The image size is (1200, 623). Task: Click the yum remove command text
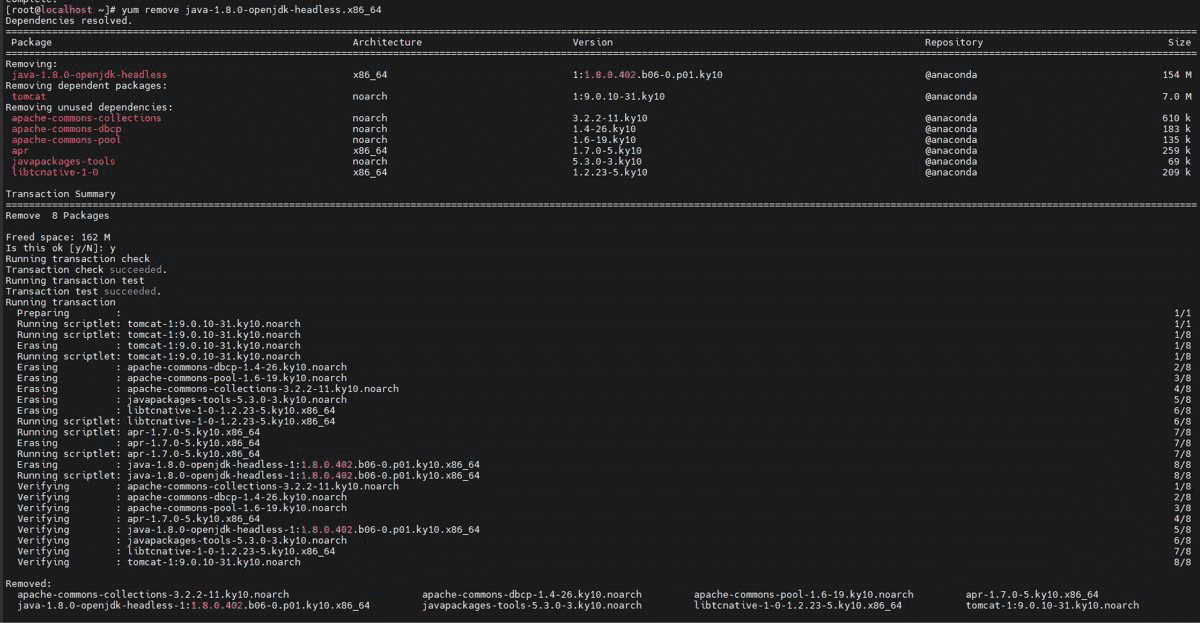coord(251,9)
